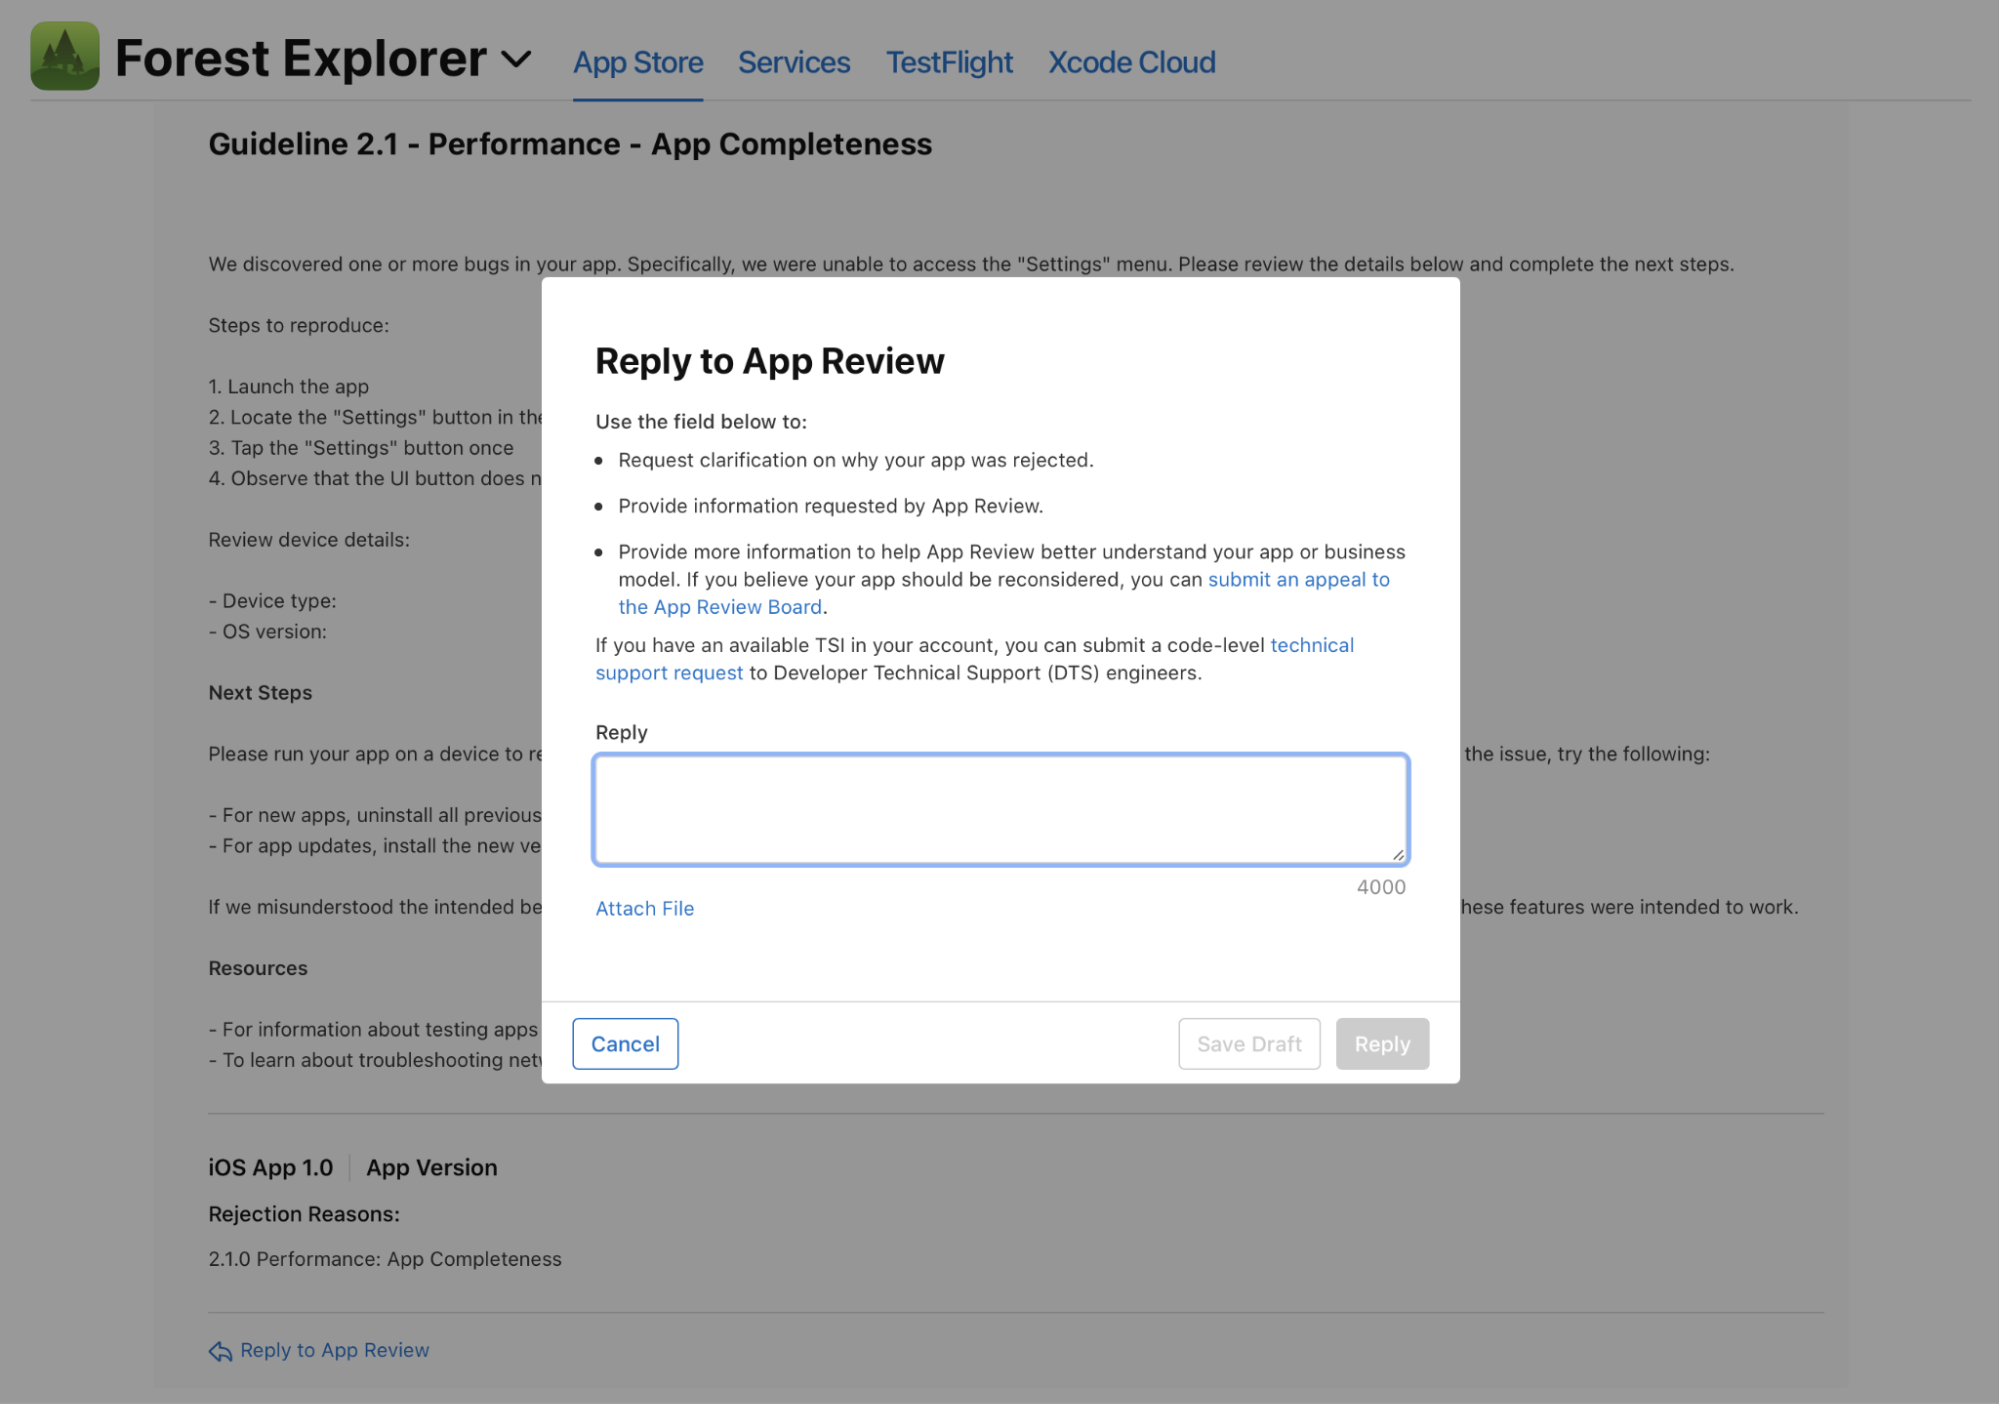The image size is (1999, 1404).
Task: Click the TestFlight navigation icon
Action: (x=949, y=62)
